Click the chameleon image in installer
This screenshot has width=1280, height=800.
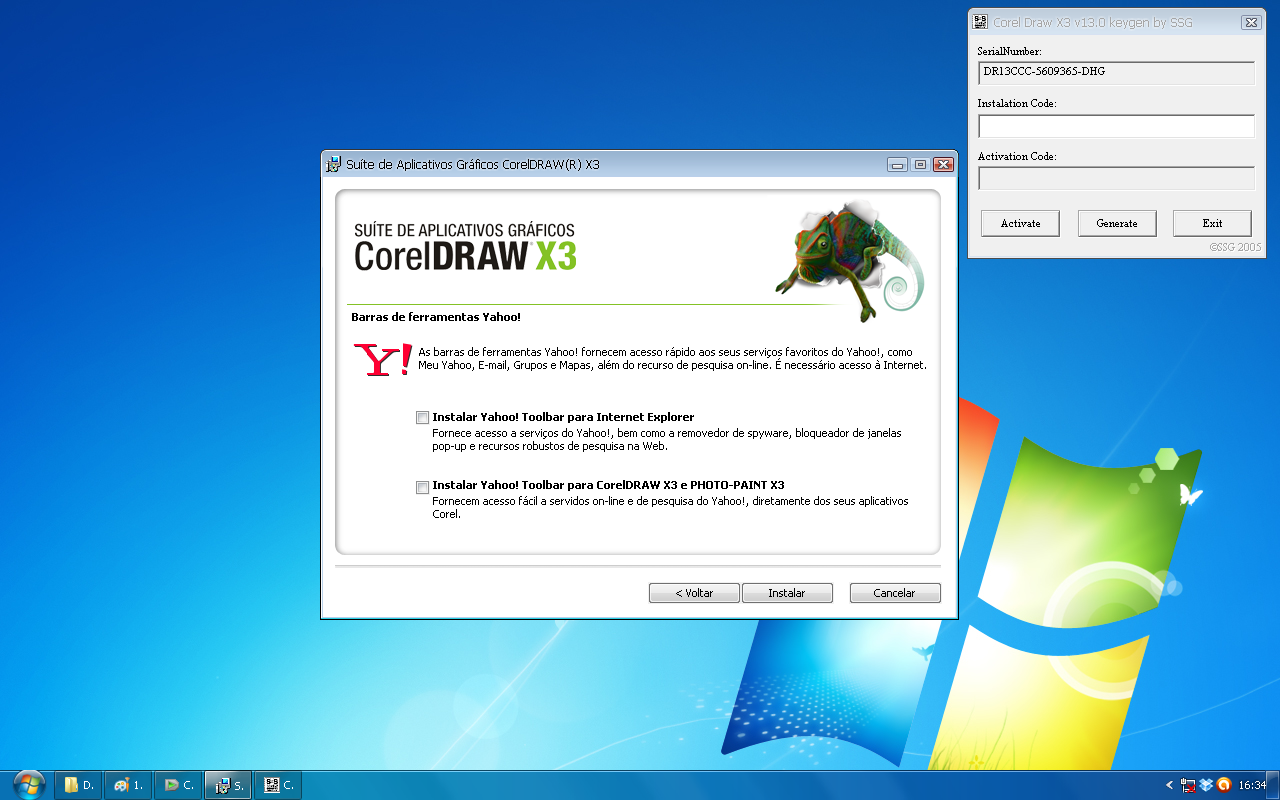pos(850,261)
